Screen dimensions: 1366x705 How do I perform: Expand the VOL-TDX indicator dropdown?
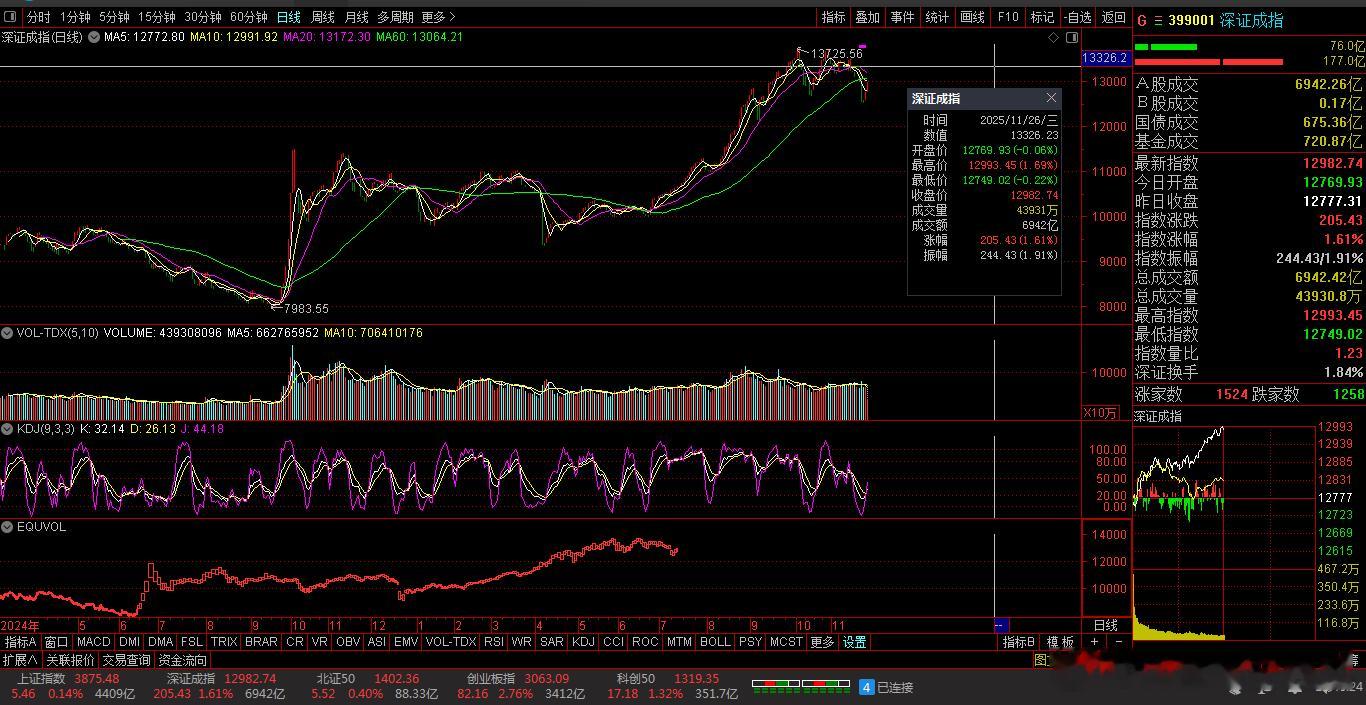[x=8, y=333]
